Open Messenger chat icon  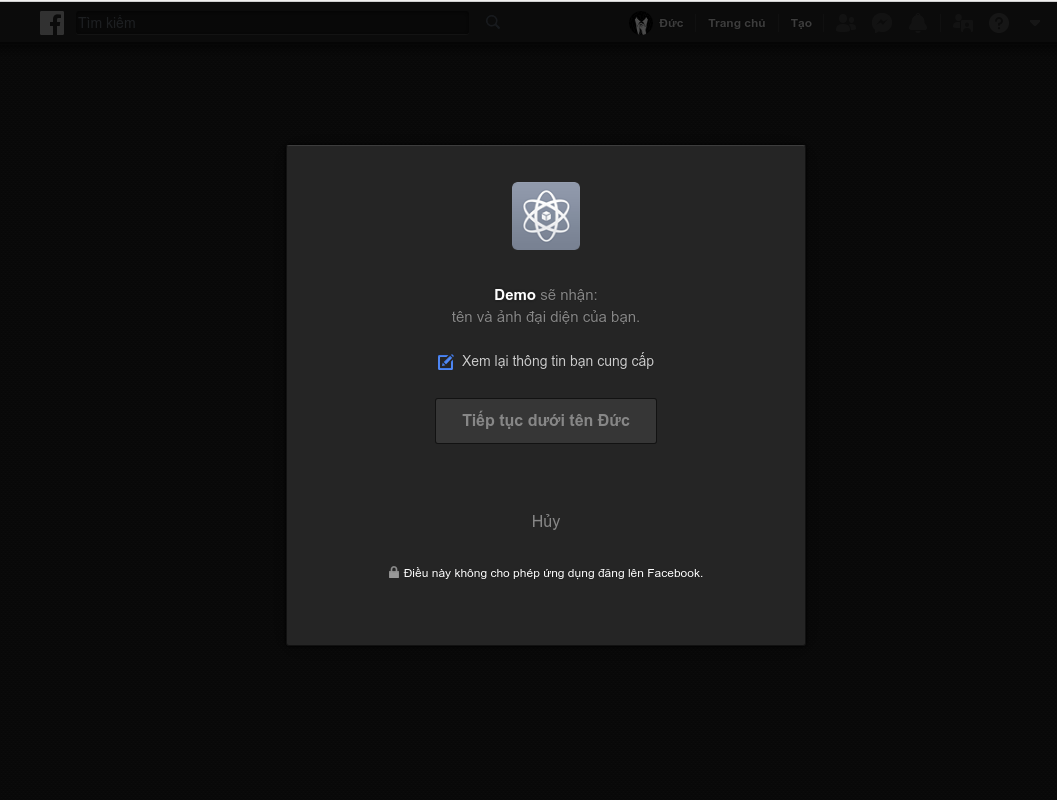pyautogui.click(x=882, y=23)
